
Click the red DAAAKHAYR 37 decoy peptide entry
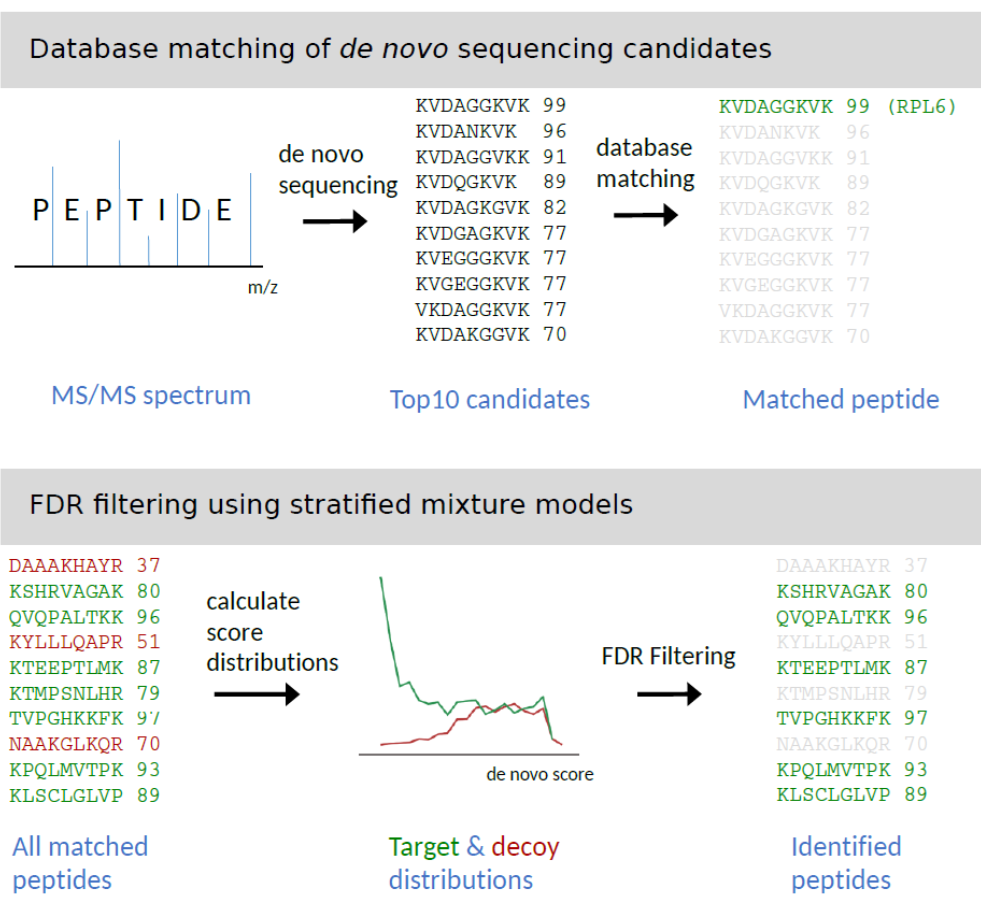pos(84,565)
